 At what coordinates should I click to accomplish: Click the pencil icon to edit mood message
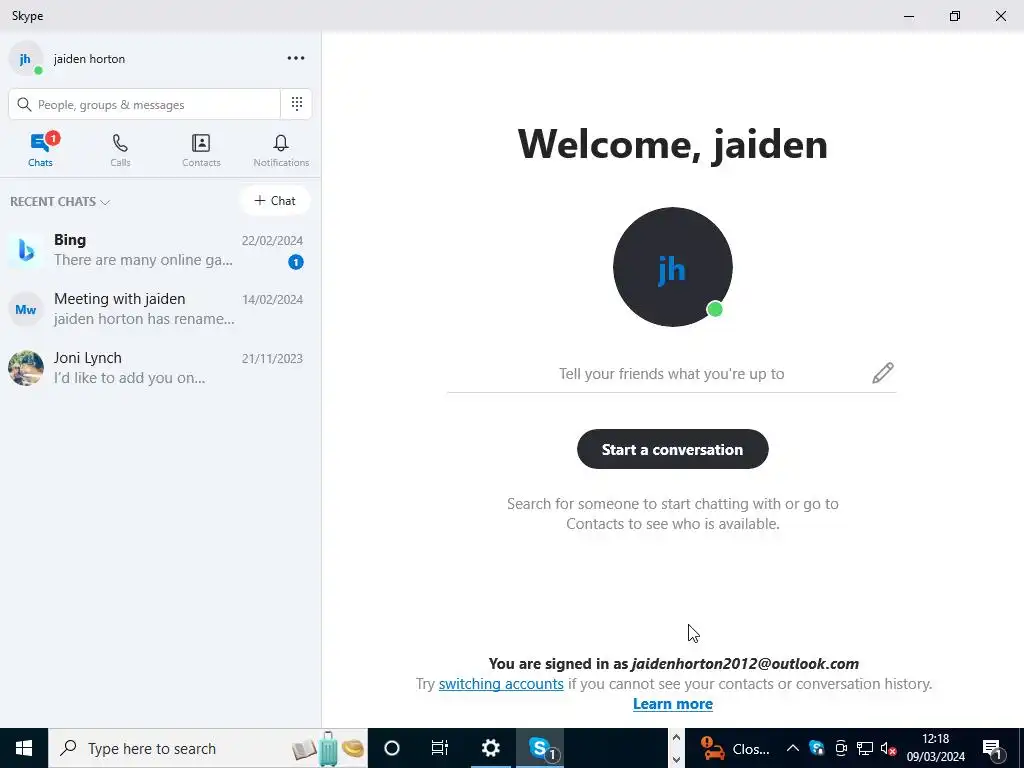point(882,374)
